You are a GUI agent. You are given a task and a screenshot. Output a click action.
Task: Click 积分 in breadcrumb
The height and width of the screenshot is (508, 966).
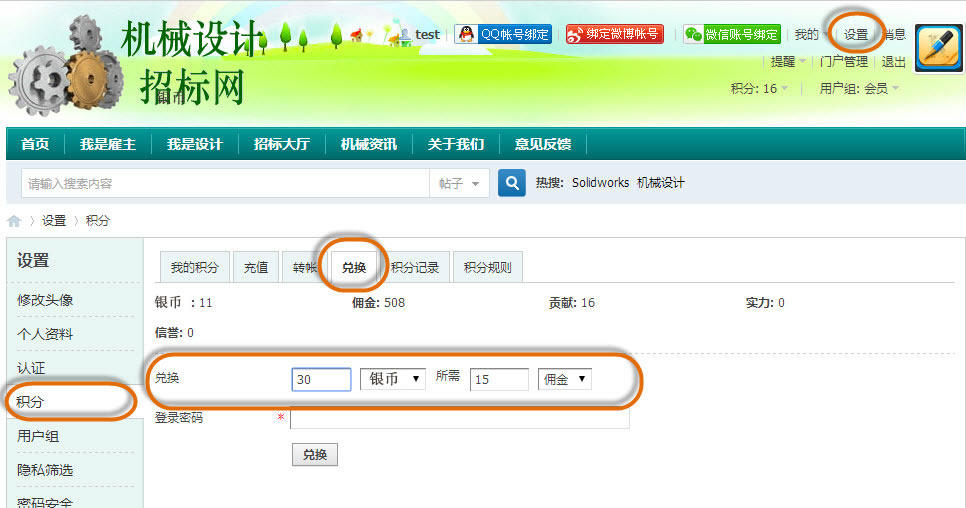click(x=97, y=220)
